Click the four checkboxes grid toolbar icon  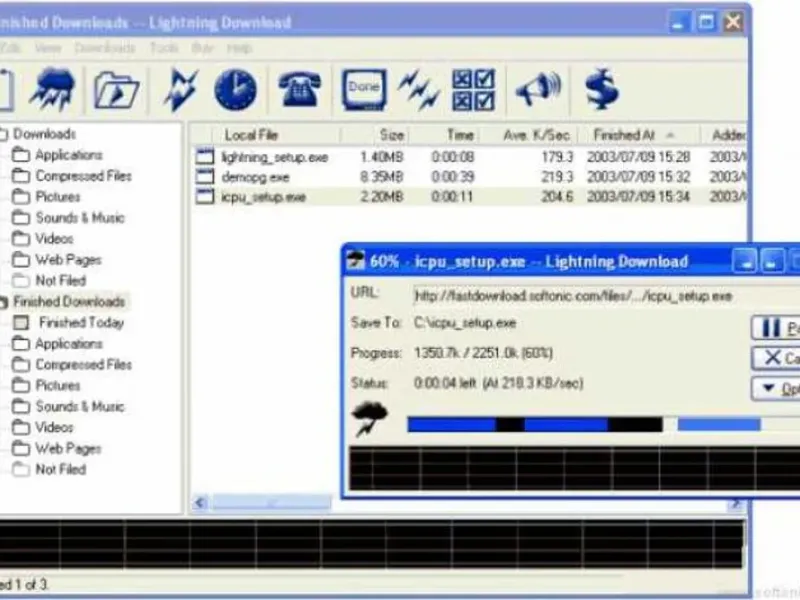pyautogui.click(x=473, y=90)
